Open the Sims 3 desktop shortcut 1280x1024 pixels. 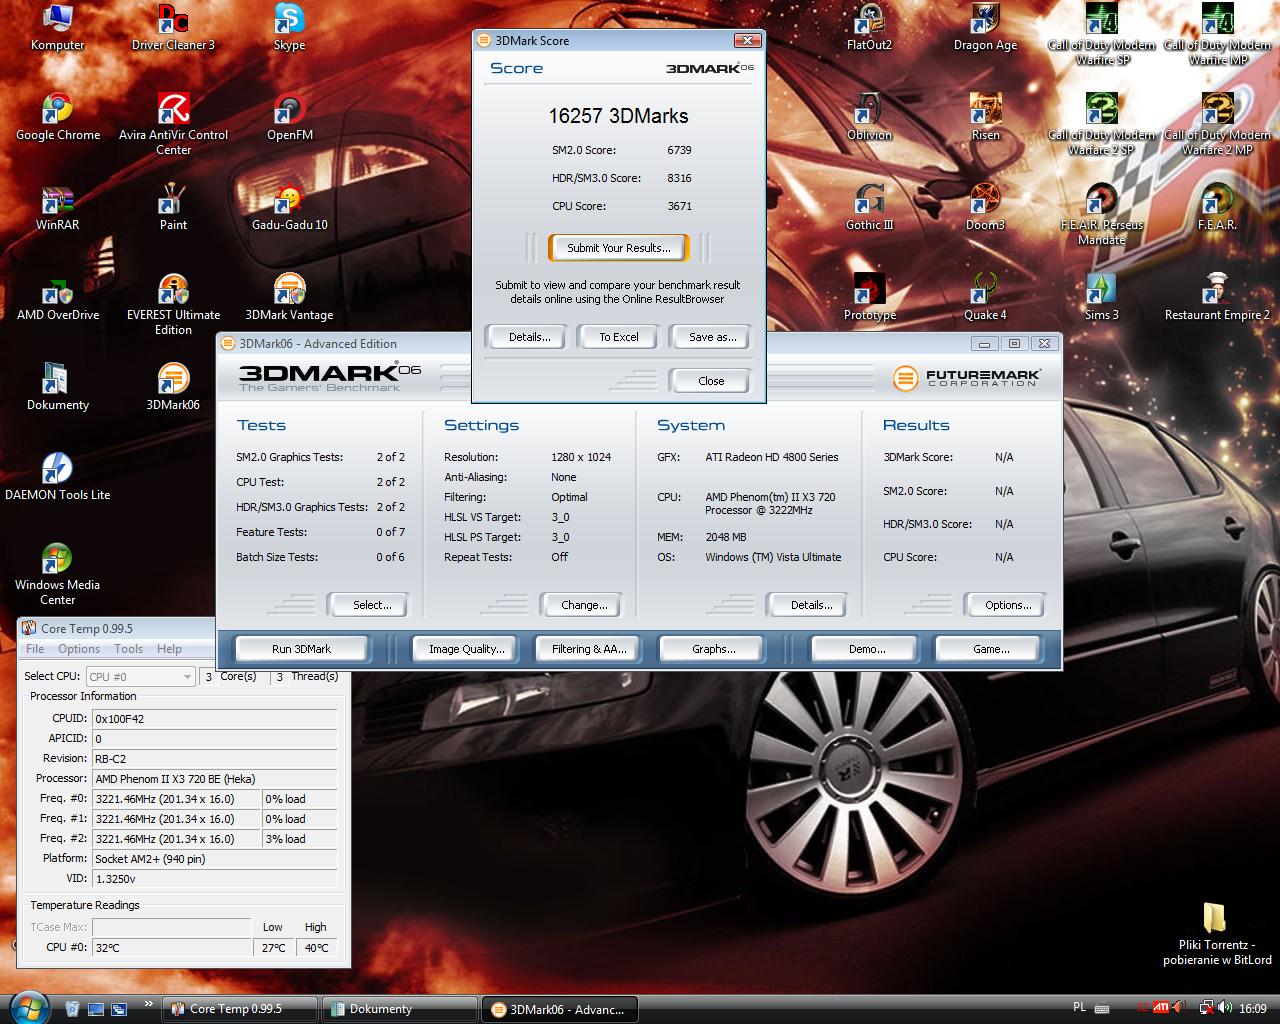point(1102,298)
